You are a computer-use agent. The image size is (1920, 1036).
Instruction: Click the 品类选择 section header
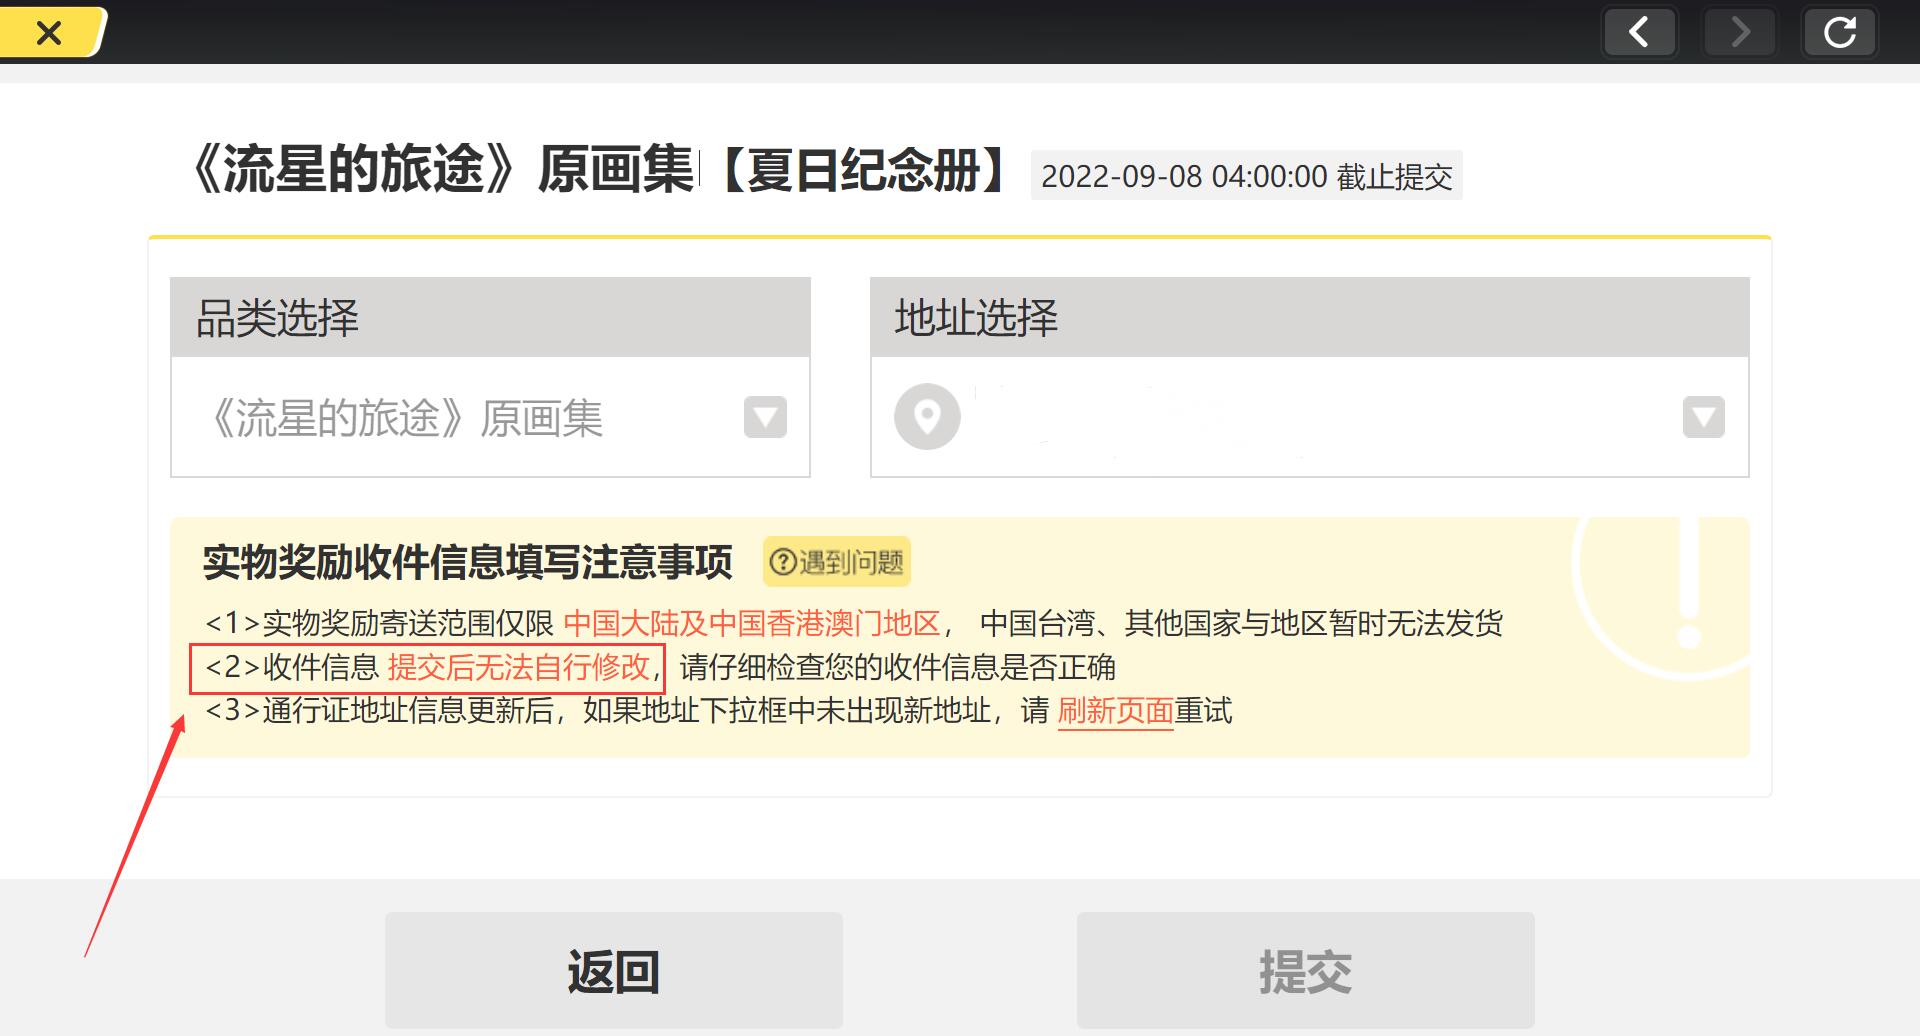[490, 318]
